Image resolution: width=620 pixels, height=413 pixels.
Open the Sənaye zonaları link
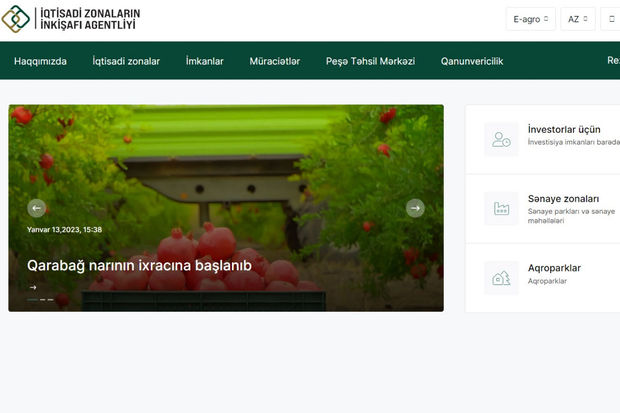click(x=563, y=199)
